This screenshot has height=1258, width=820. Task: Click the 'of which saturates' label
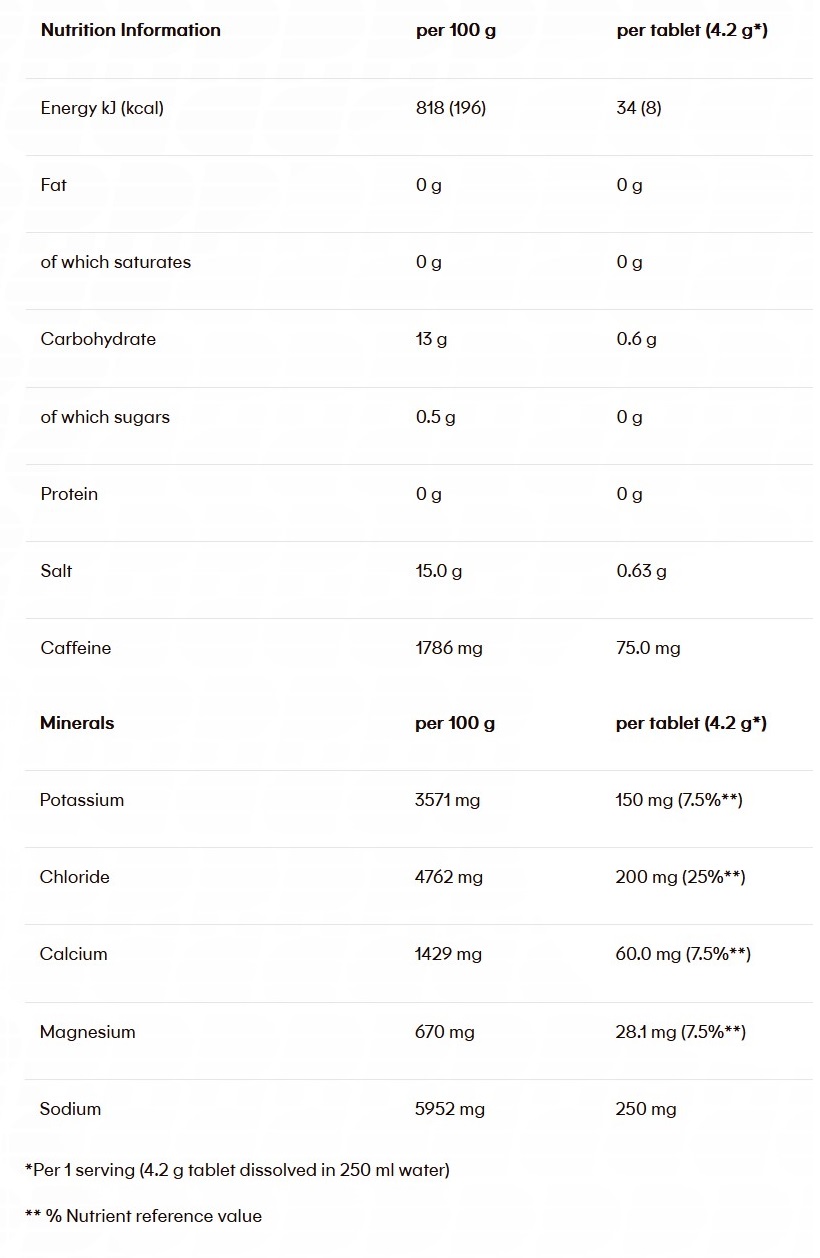click(115, 262)
